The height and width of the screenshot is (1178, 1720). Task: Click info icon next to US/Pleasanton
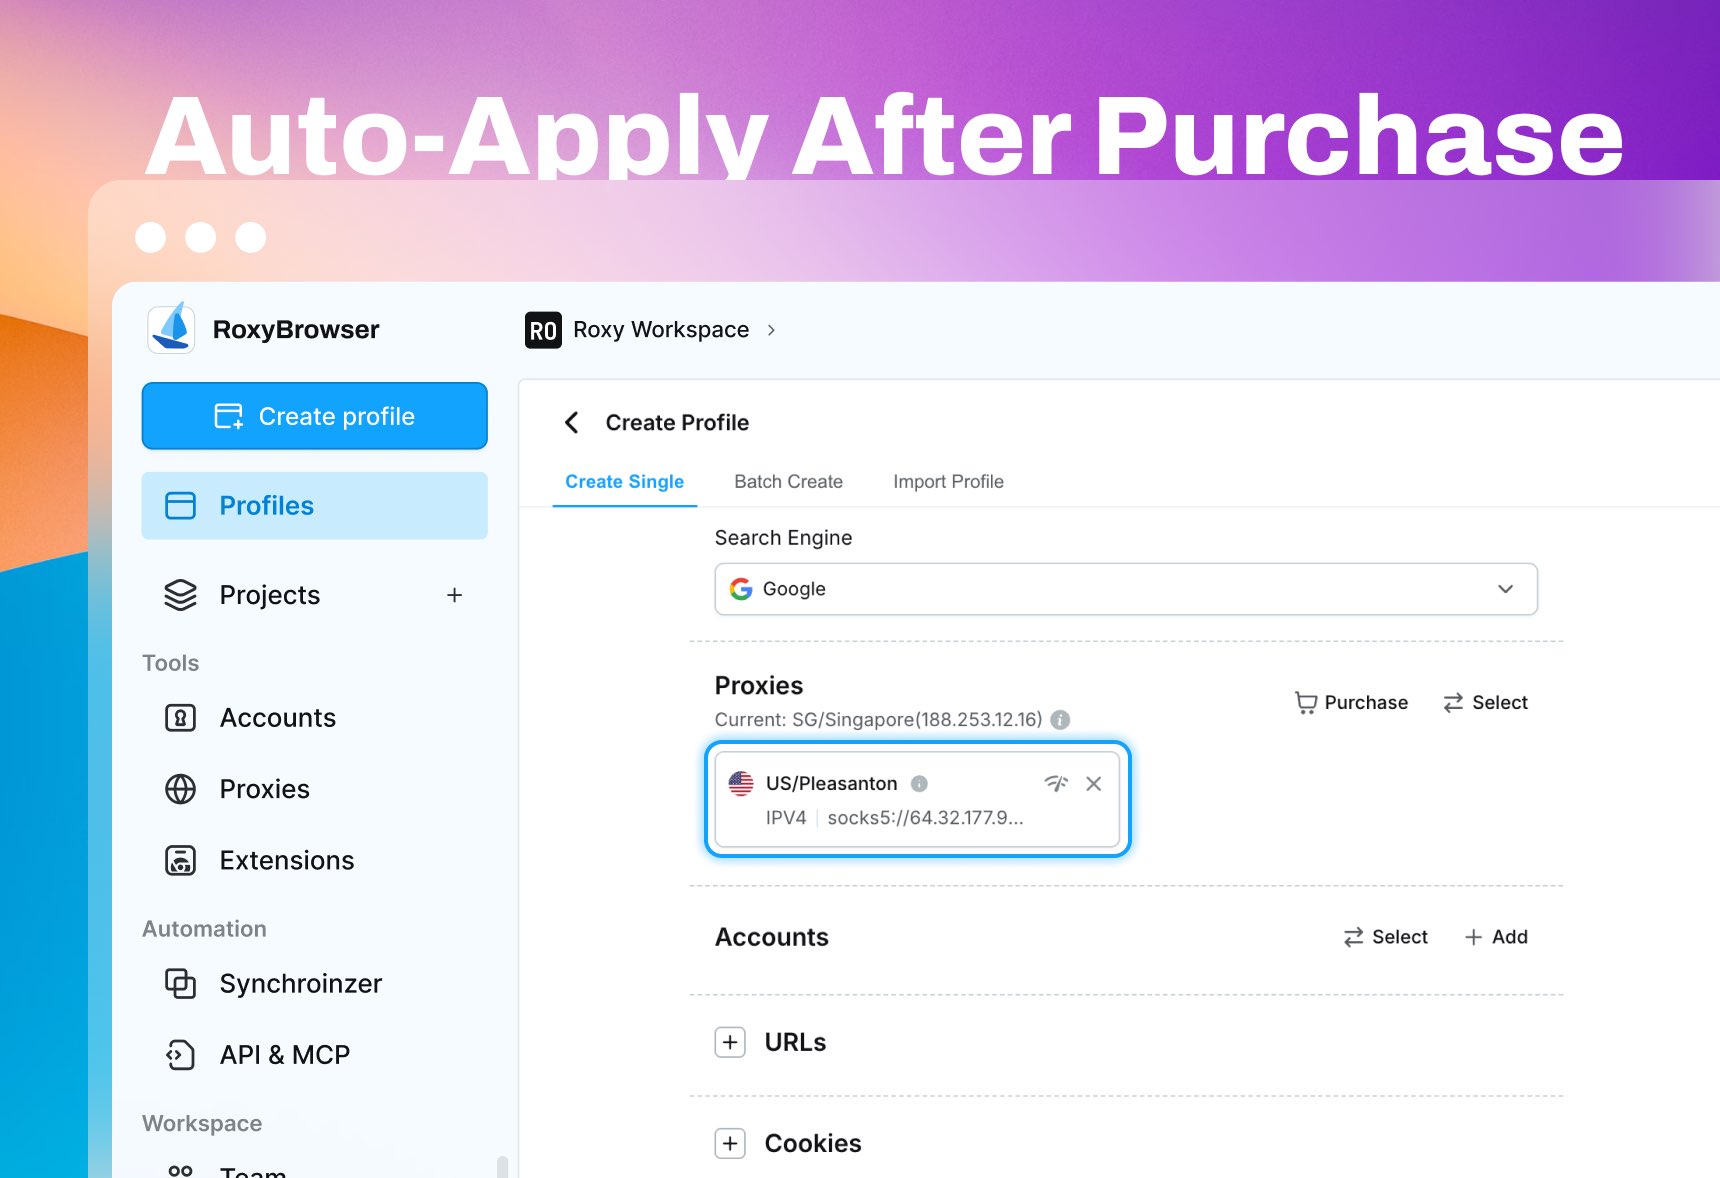(919, 784)
